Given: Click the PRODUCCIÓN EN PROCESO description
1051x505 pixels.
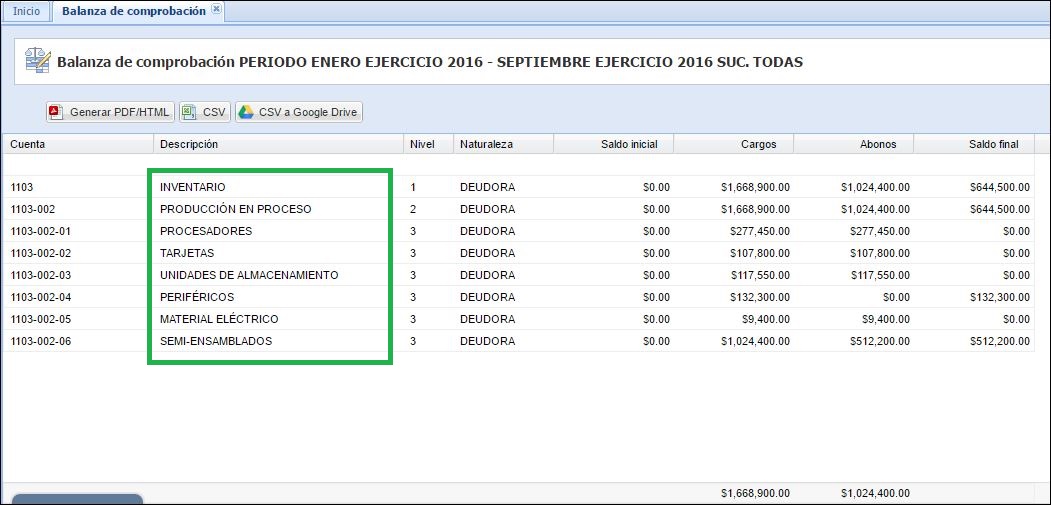Looking at the screenshot, I should 236,209.
